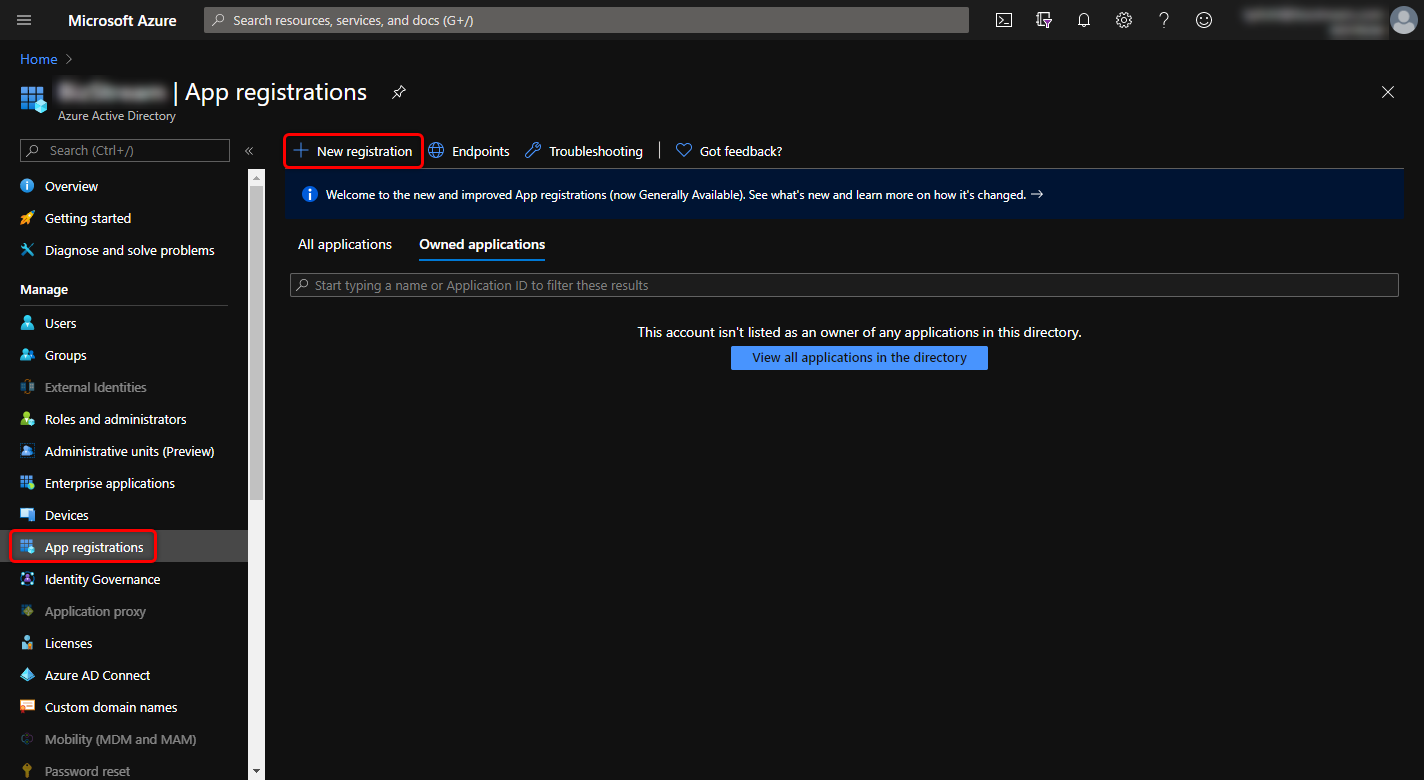Click the External Identities icon
Viewport: 1424px width, 780px height.
[x=27, y=387]
